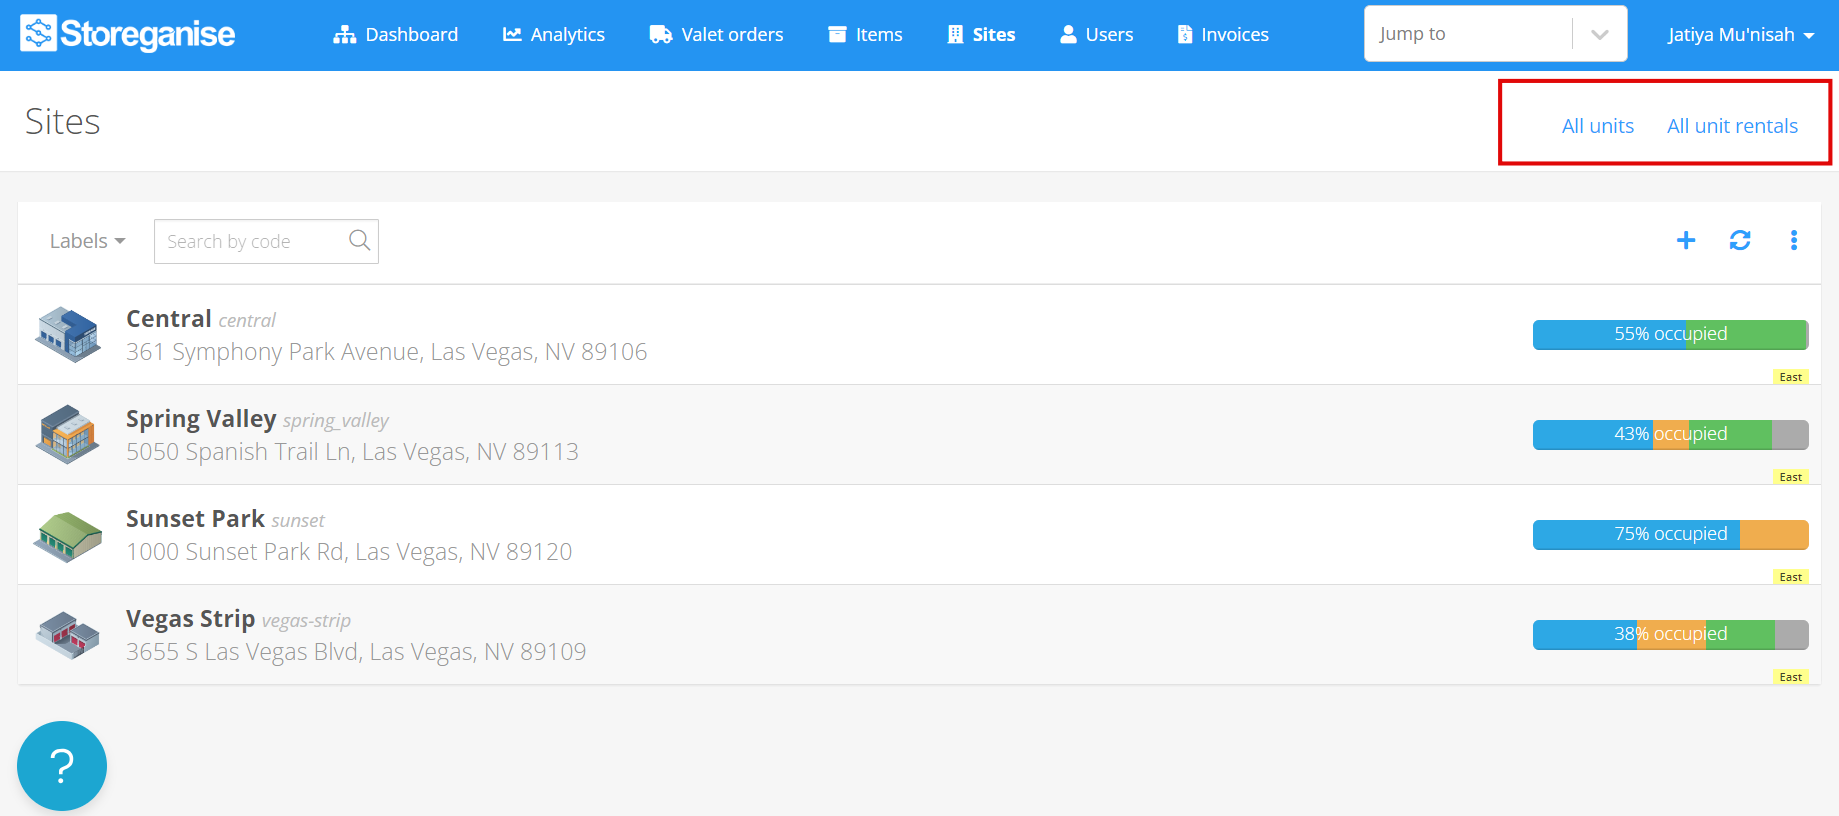
Task: Click the central site code text
Action: coord(247,321)
